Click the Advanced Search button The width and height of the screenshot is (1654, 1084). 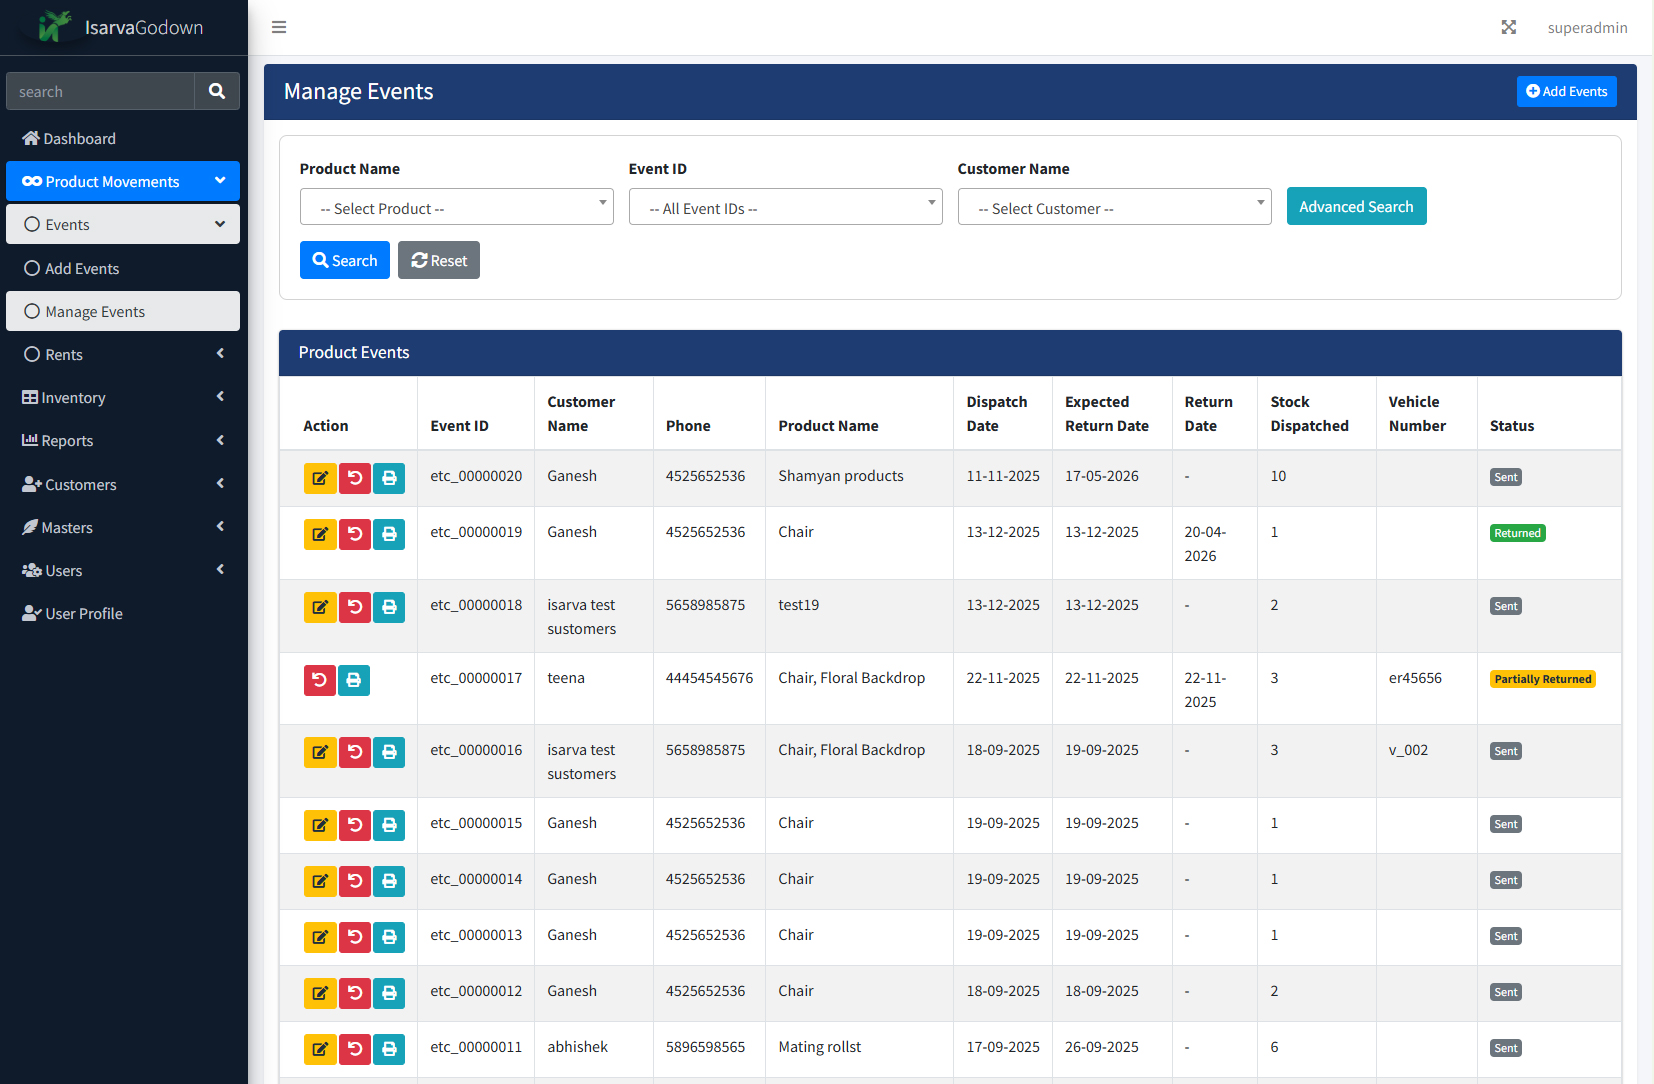click(1356, 206)
